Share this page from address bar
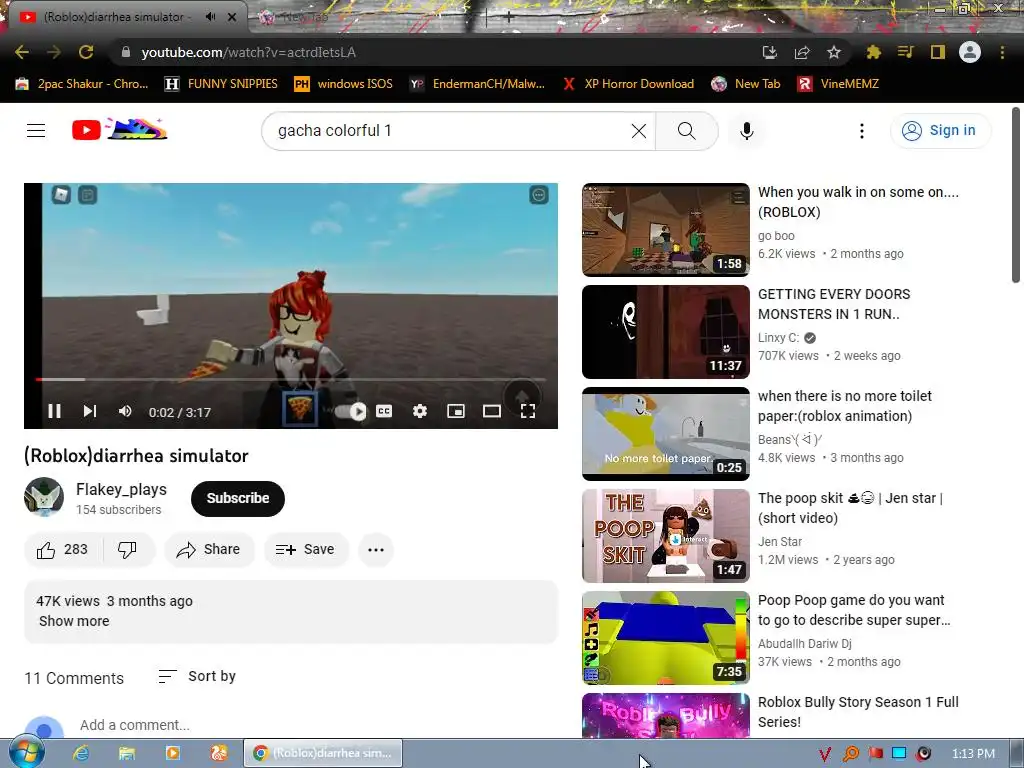This screenshot has width=1024, height=768. [802, 52]
